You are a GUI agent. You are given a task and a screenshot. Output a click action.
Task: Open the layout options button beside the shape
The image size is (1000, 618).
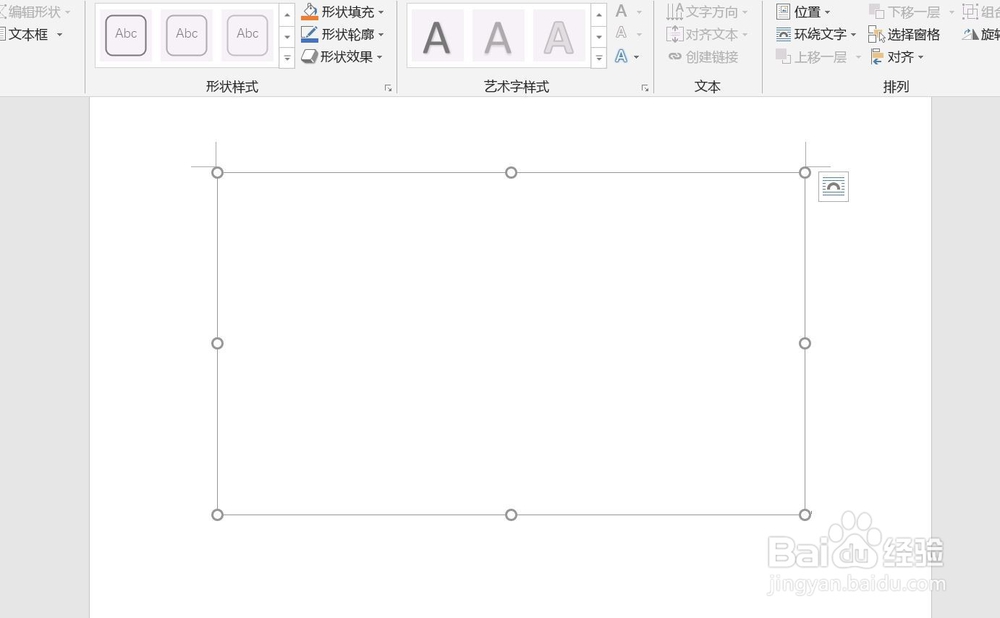[834, 187]
